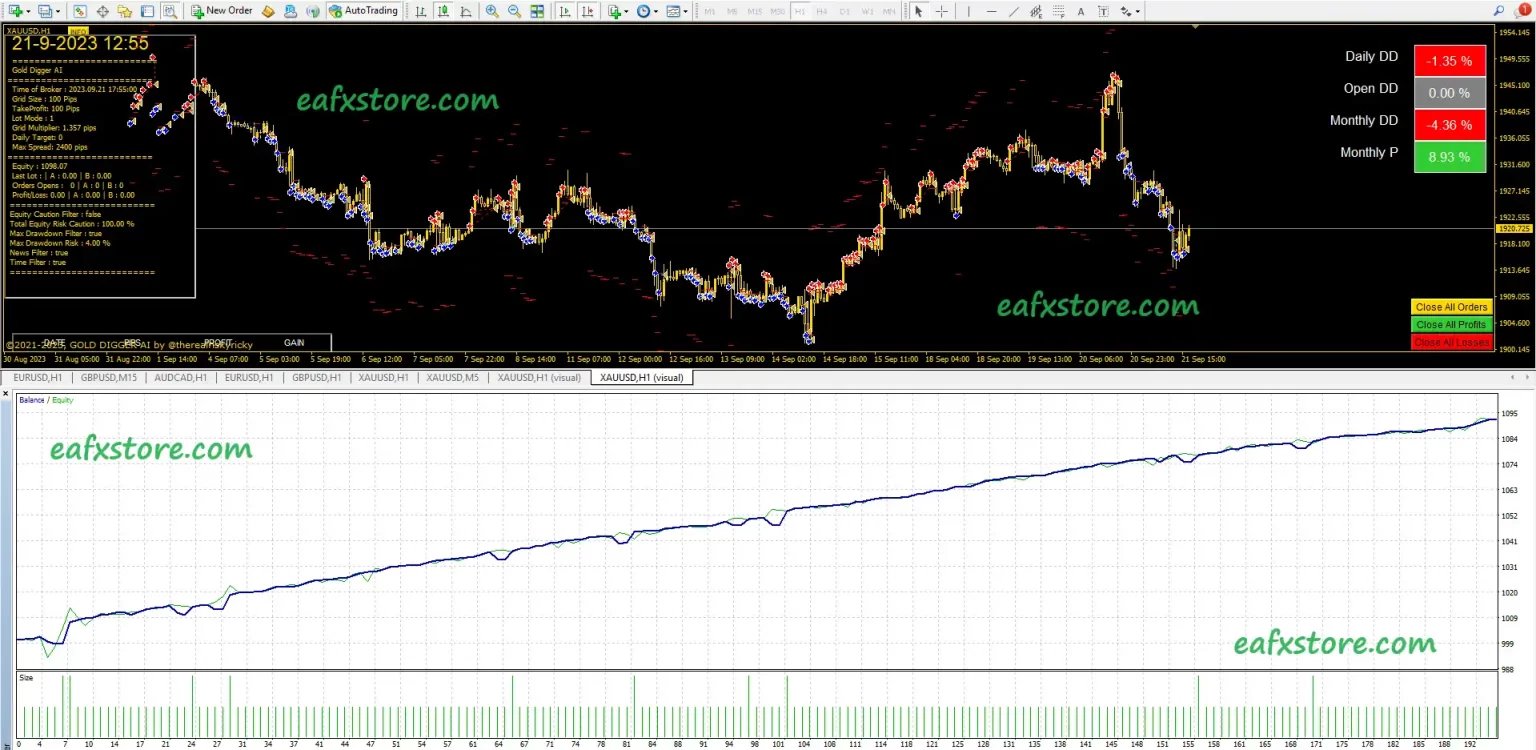Open the MetaEditor icon
The height and width of the screenshot is (750, 1536).
tap(268, 11)
